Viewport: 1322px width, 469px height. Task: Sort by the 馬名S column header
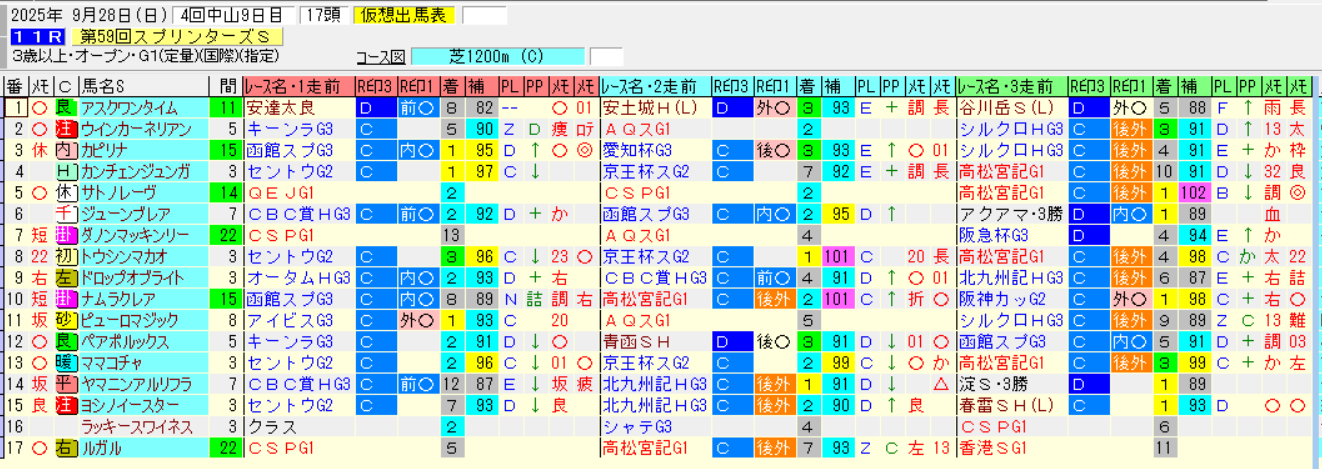point(142,86)
